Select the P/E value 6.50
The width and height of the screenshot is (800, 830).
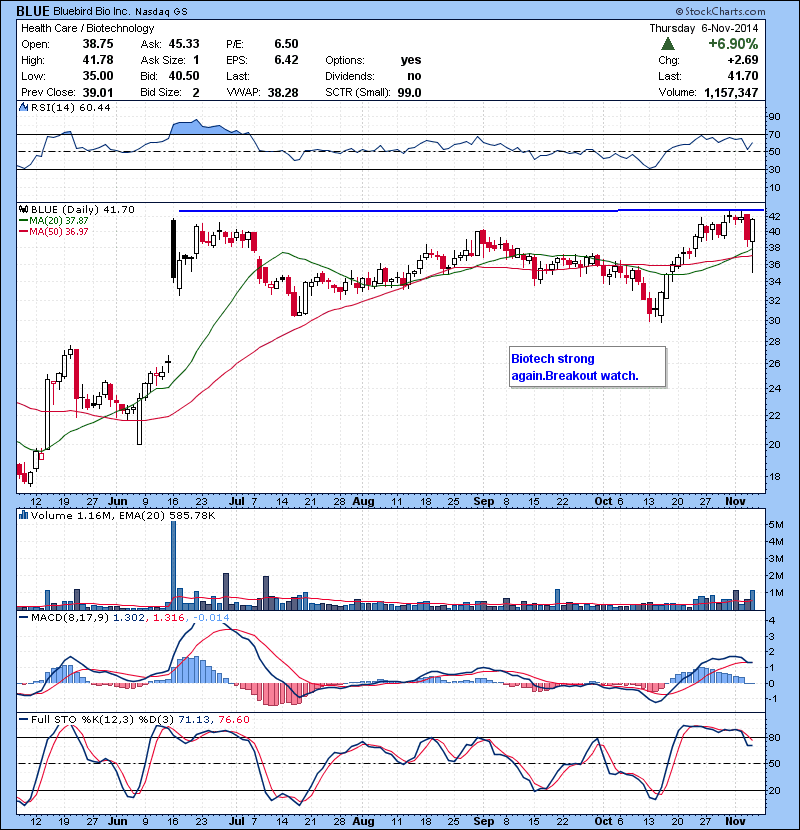pos(286,44)
